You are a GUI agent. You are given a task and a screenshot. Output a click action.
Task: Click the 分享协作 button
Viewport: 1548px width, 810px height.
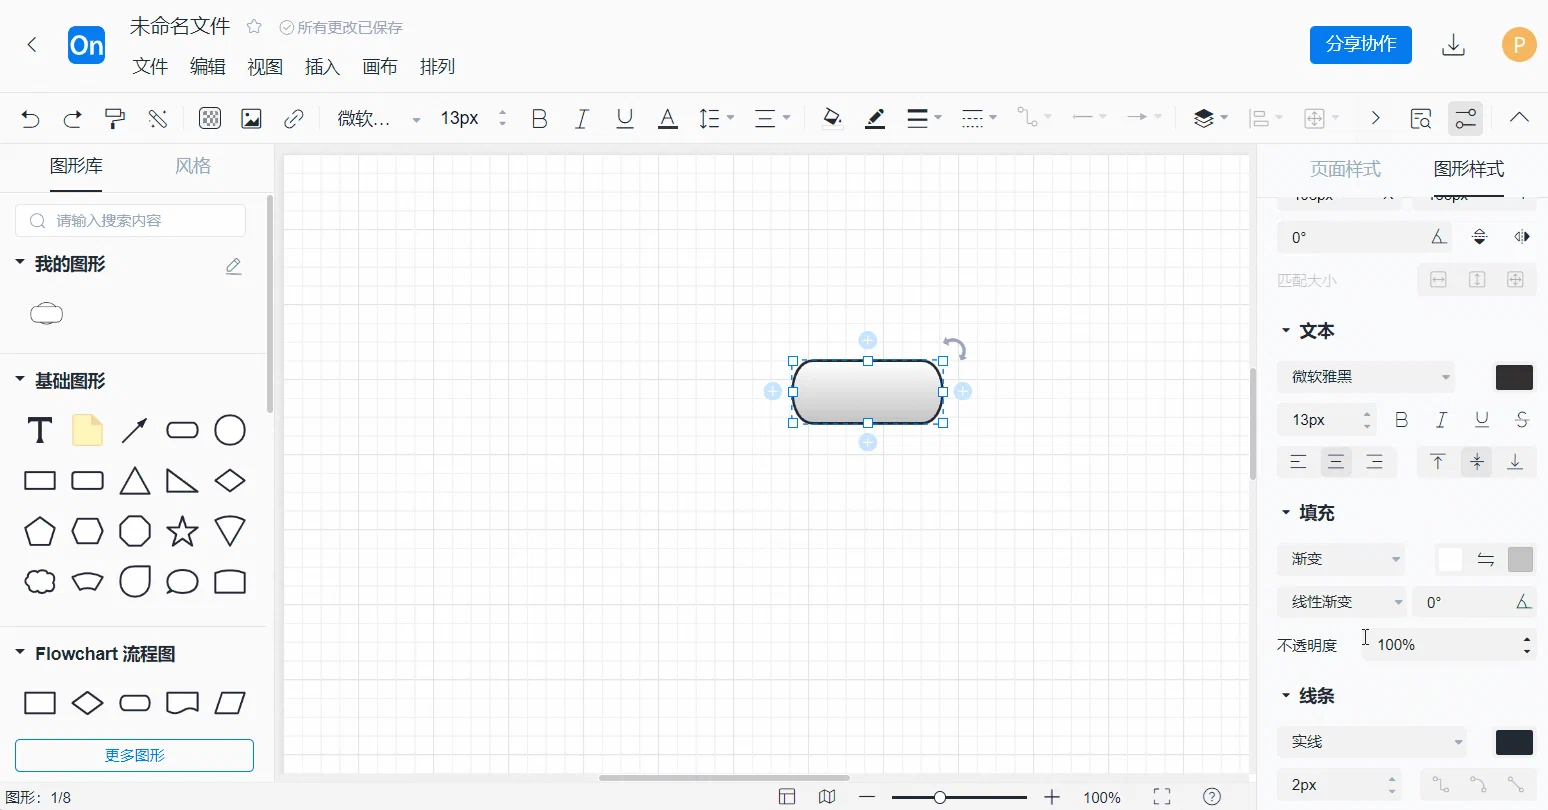(x=1360, y=45)
